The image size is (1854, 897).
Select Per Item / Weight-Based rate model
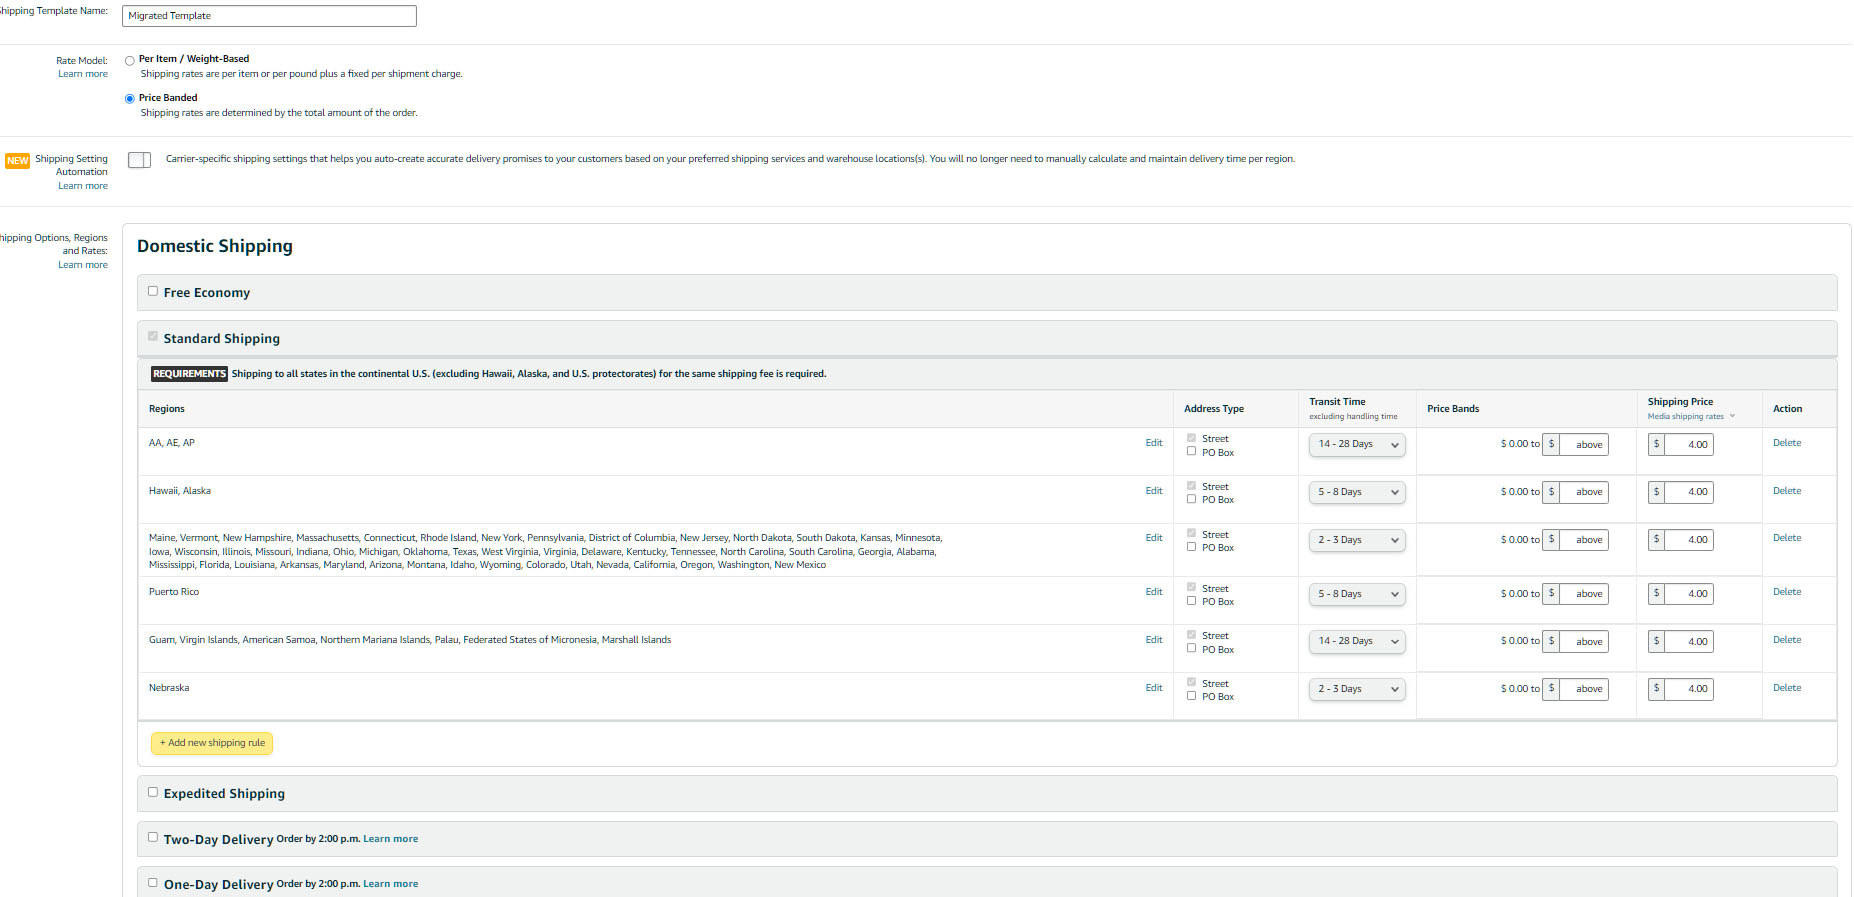click(x=130, y=61)
